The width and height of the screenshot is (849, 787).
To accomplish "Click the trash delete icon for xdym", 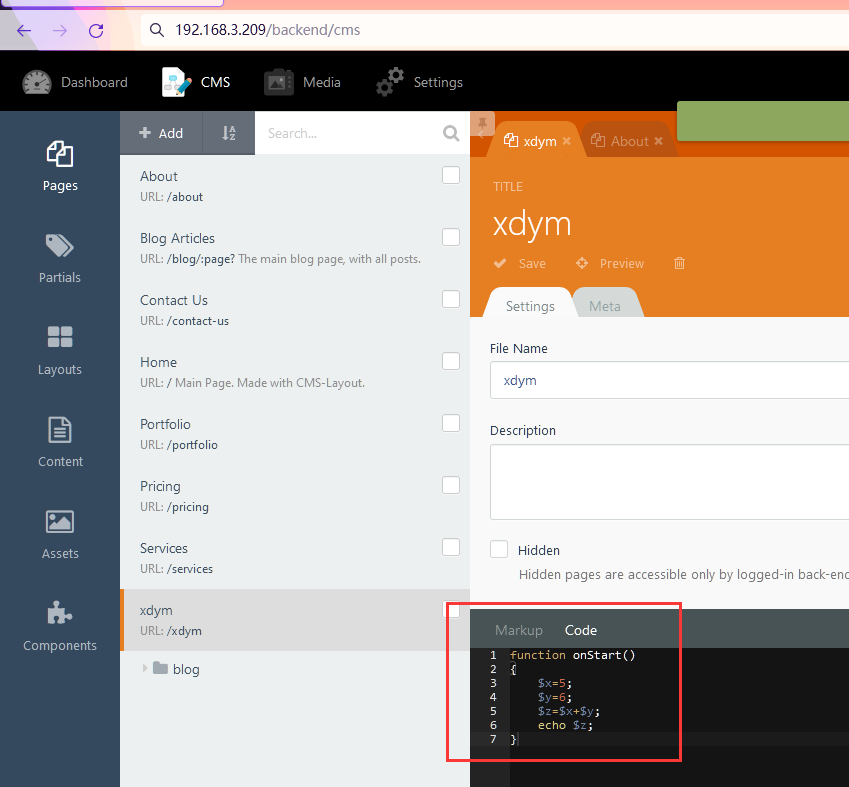I will pos(680,264).
